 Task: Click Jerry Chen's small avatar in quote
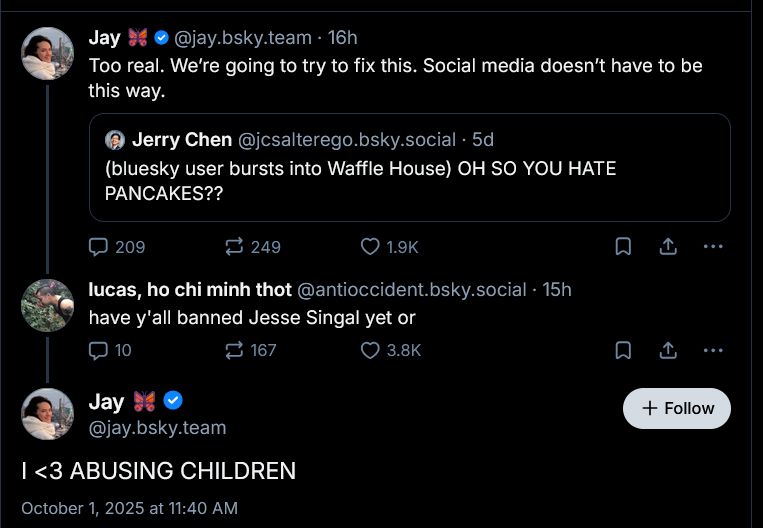point(115,140)
